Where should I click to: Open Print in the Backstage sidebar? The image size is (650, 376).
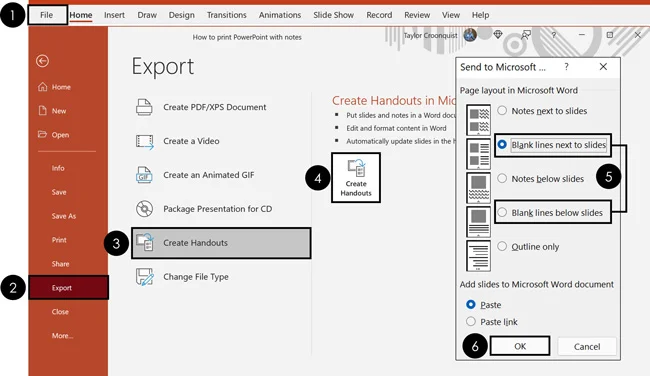point(59,240)
